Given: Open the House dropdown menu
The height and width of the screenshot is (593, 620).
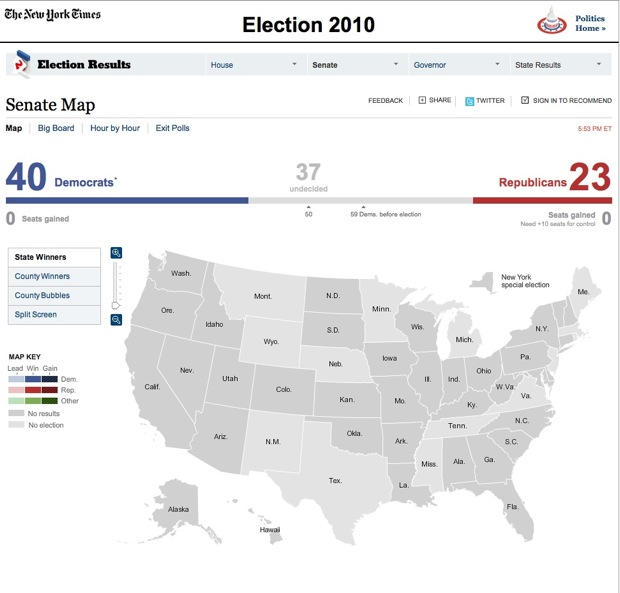Looking at the screenshot, I should point(254,65).
